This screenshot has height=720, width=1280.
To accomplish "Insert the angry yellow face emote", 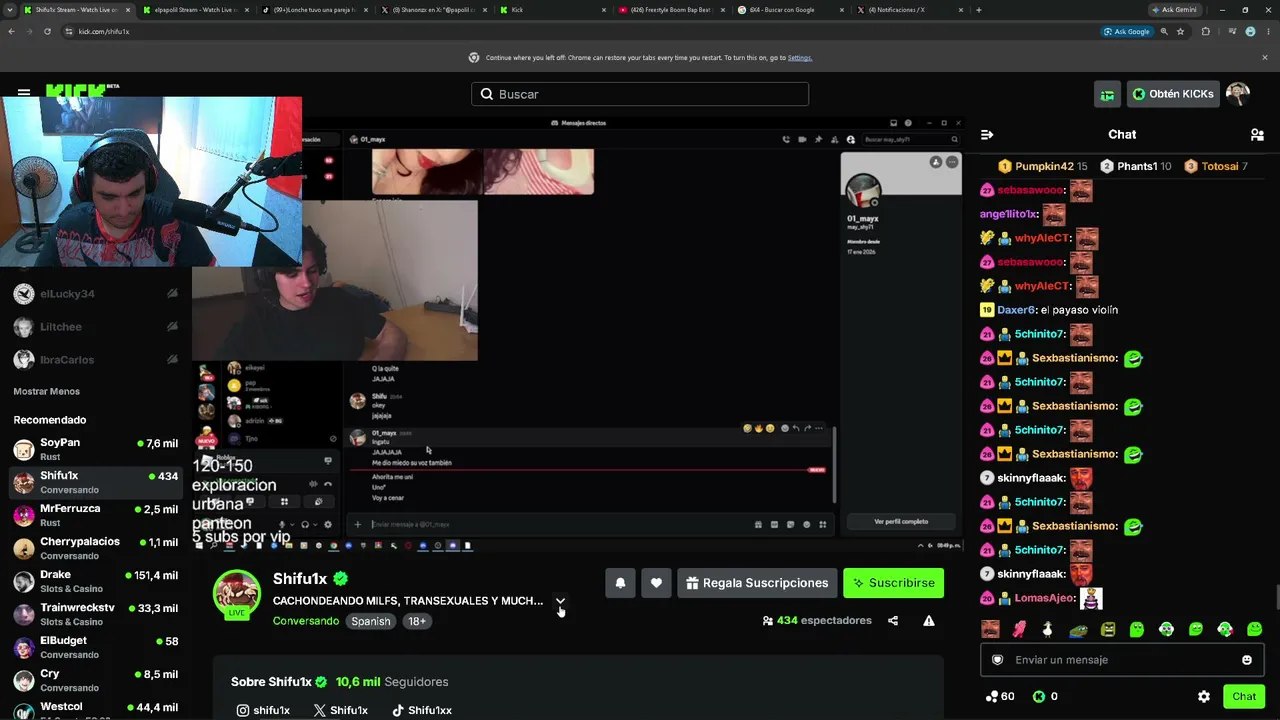I will pos(1108,629).
